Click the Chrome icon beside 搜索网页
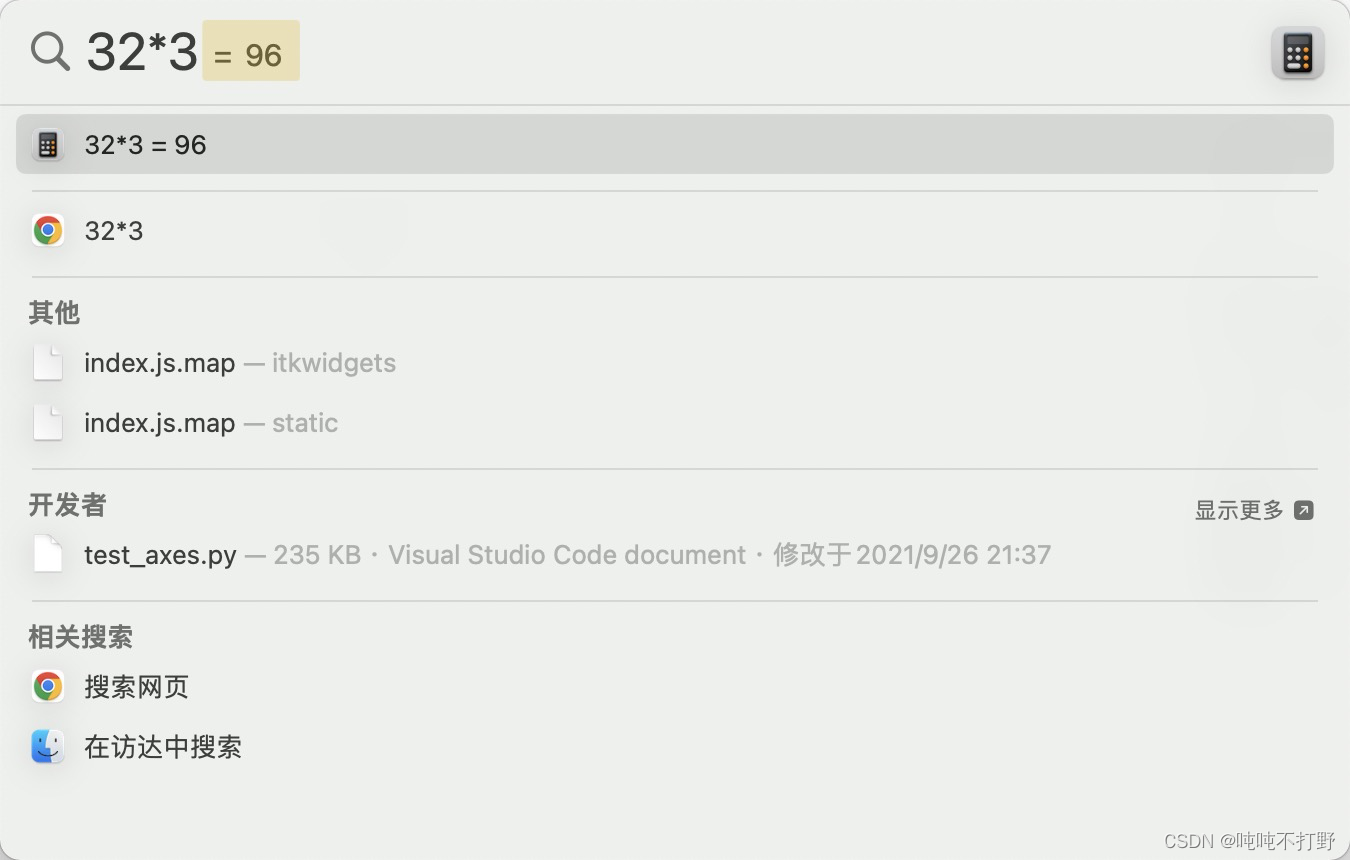1350x860 pixels. [x=48, y=687]
